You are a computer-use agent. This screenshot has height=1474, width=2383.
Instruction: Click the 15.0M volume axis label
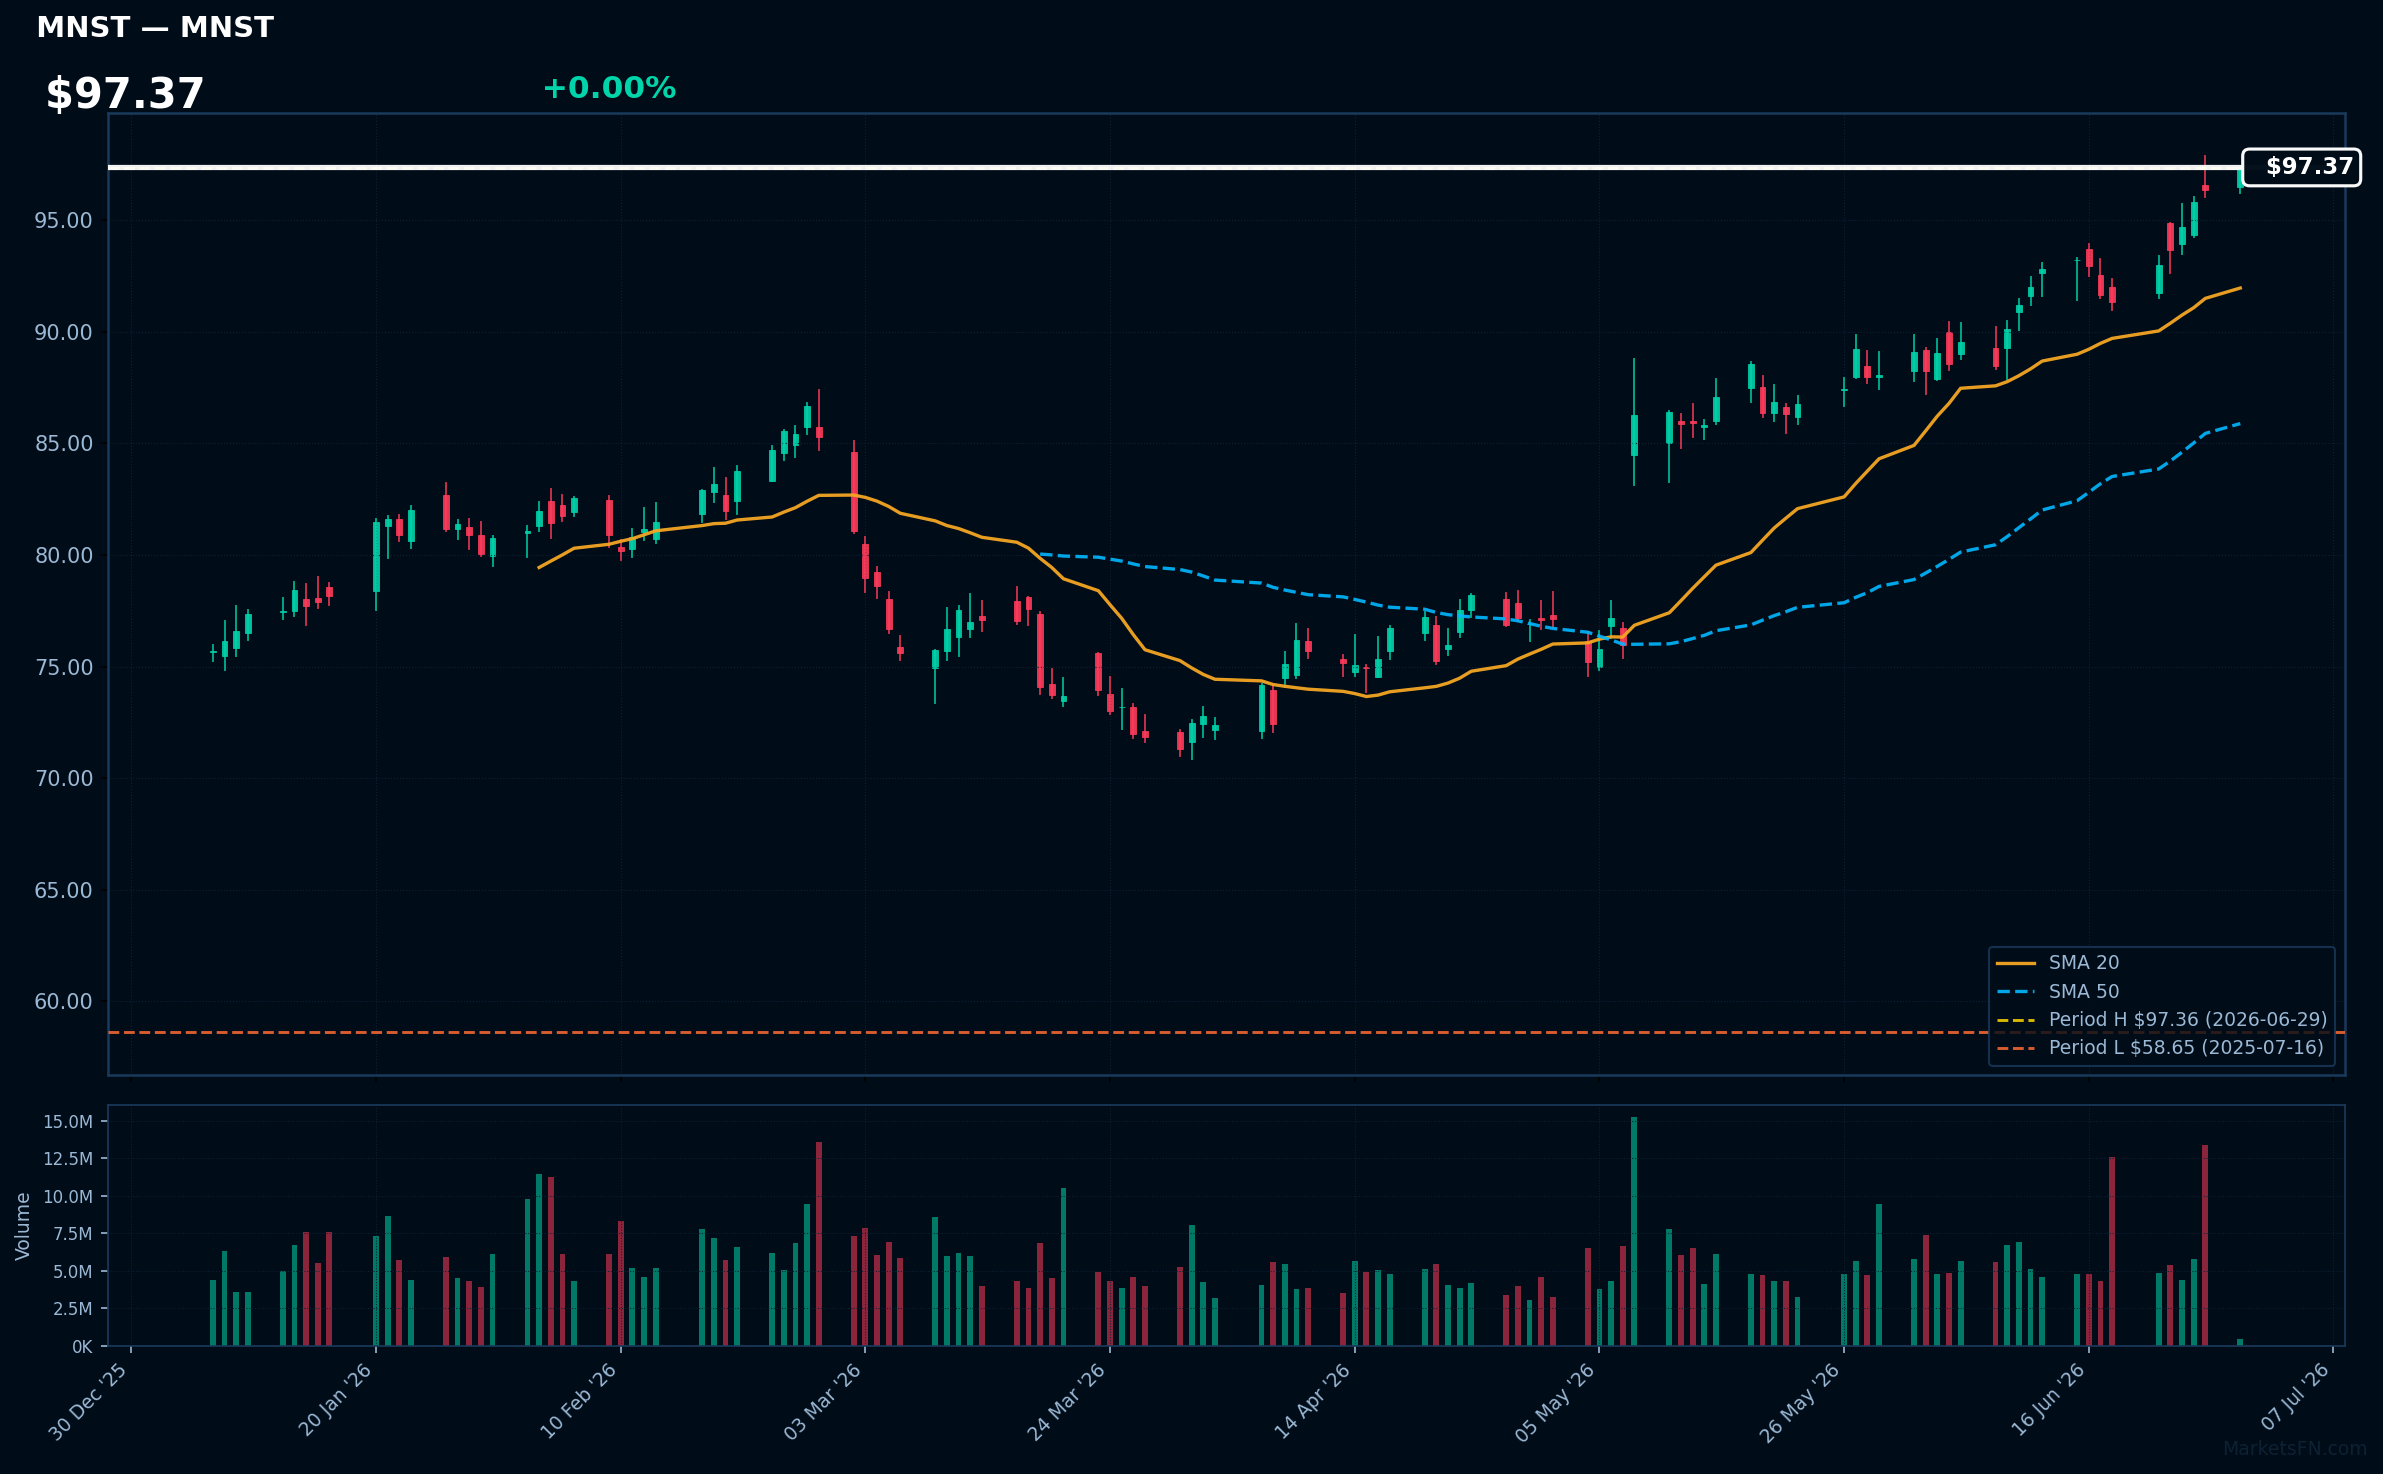point(68,1122)
